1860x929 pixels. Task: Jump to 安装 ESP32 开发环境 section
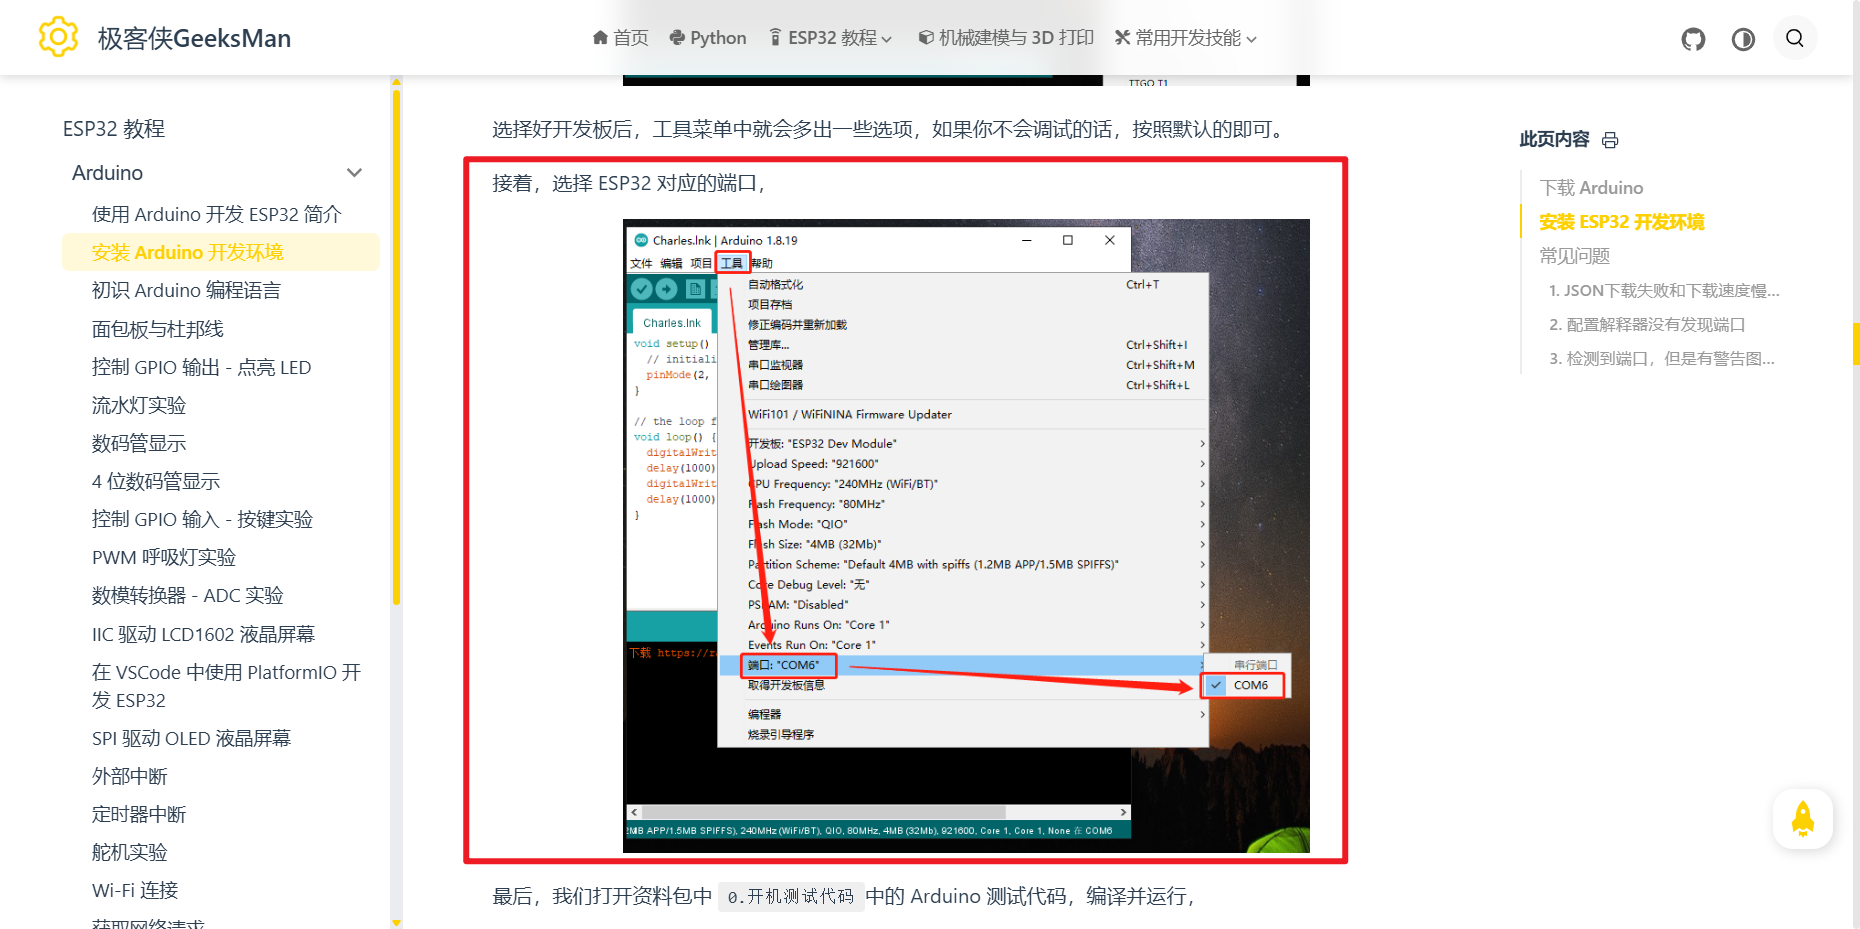tap(1621, 222)
